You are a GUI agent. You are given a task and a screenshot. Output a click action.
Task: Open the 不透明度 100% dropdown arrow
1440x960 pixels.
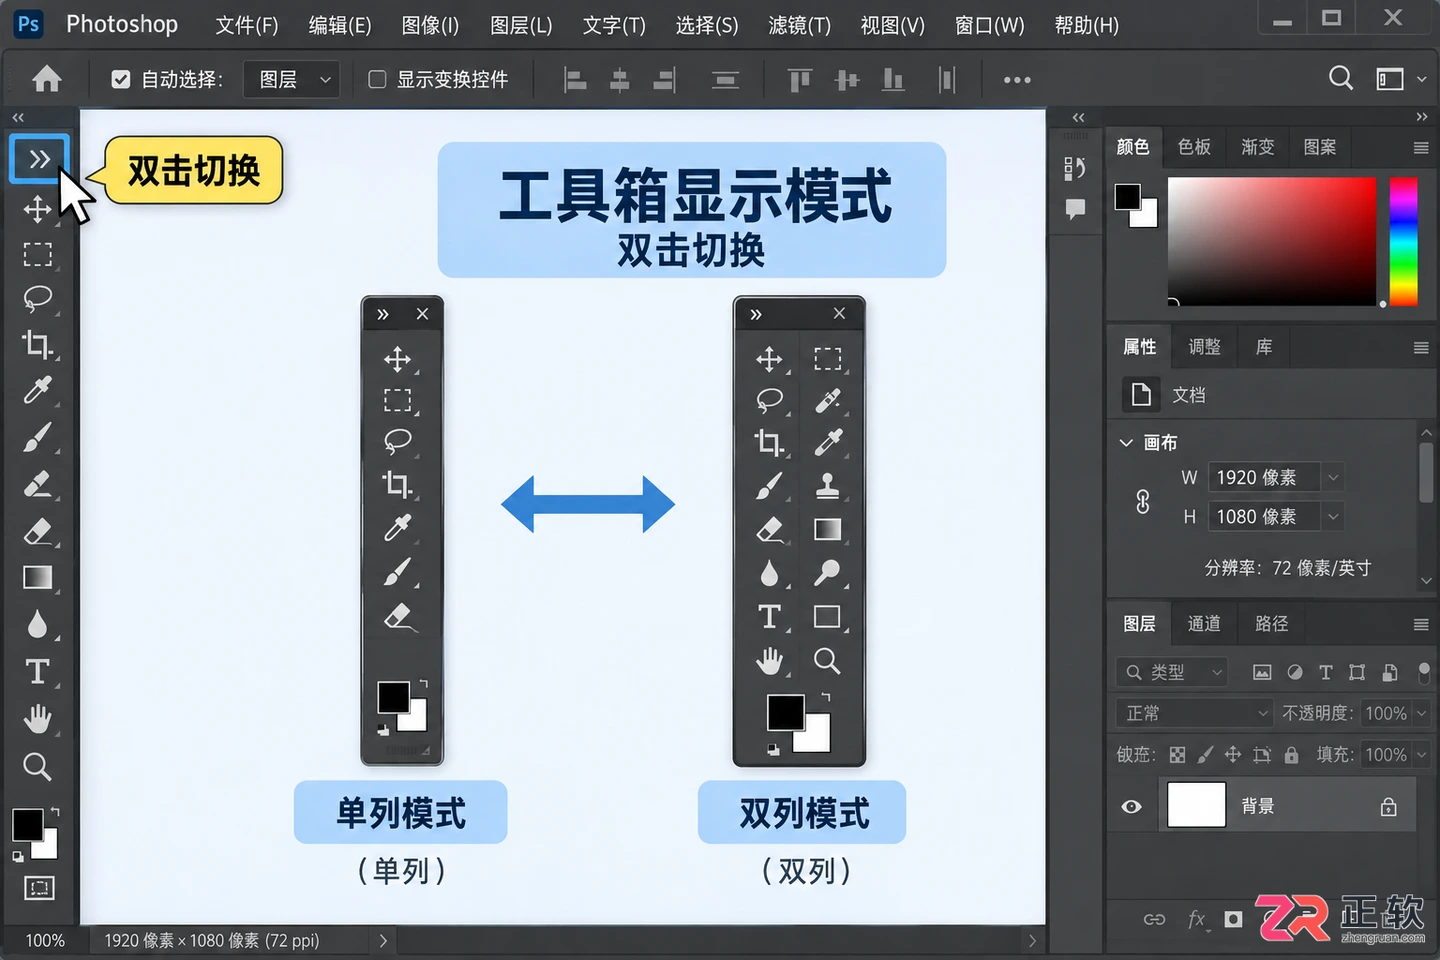[1421, 713]
